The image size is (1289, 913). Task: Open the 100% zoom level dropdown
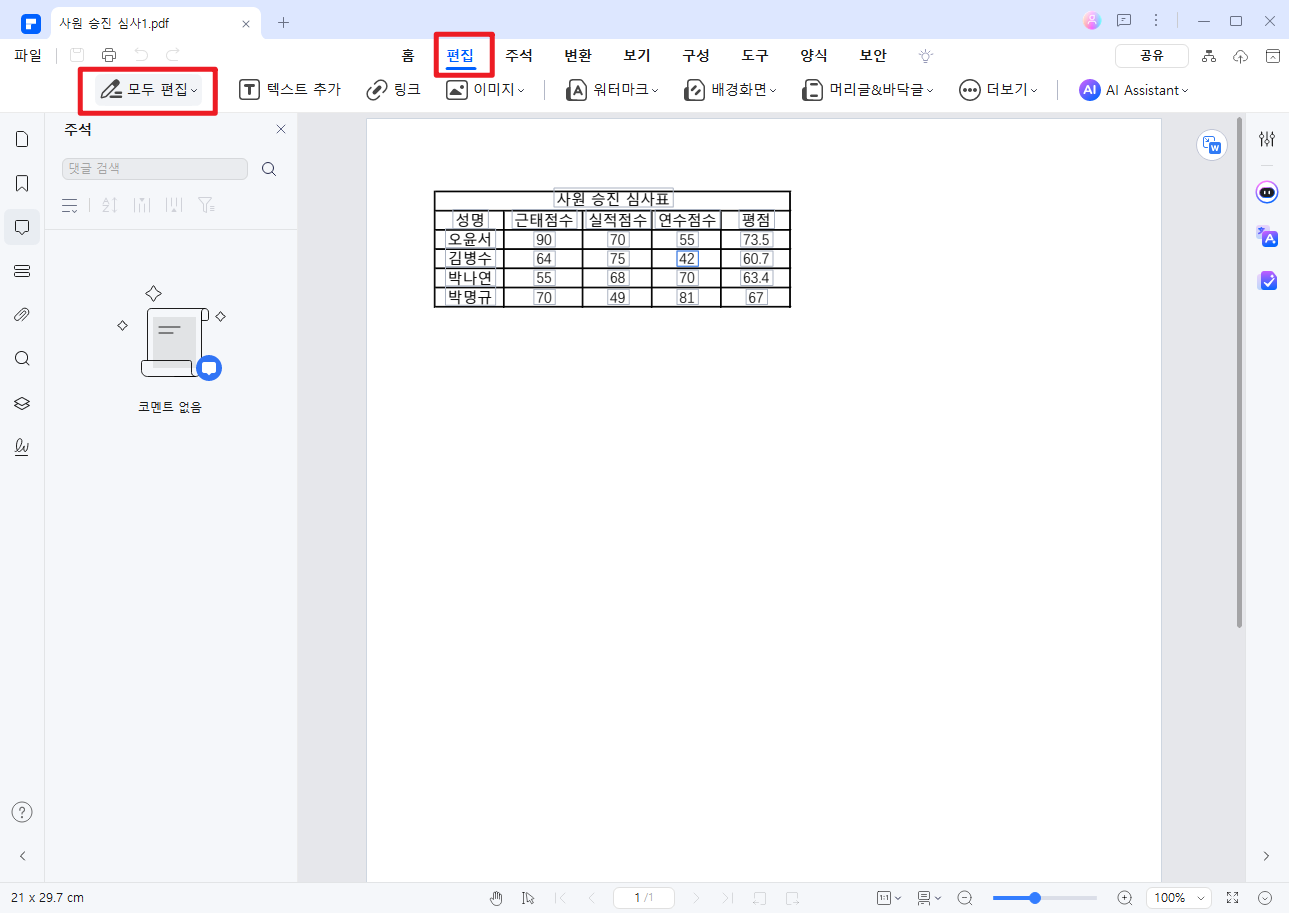[x=1178, y=898]
